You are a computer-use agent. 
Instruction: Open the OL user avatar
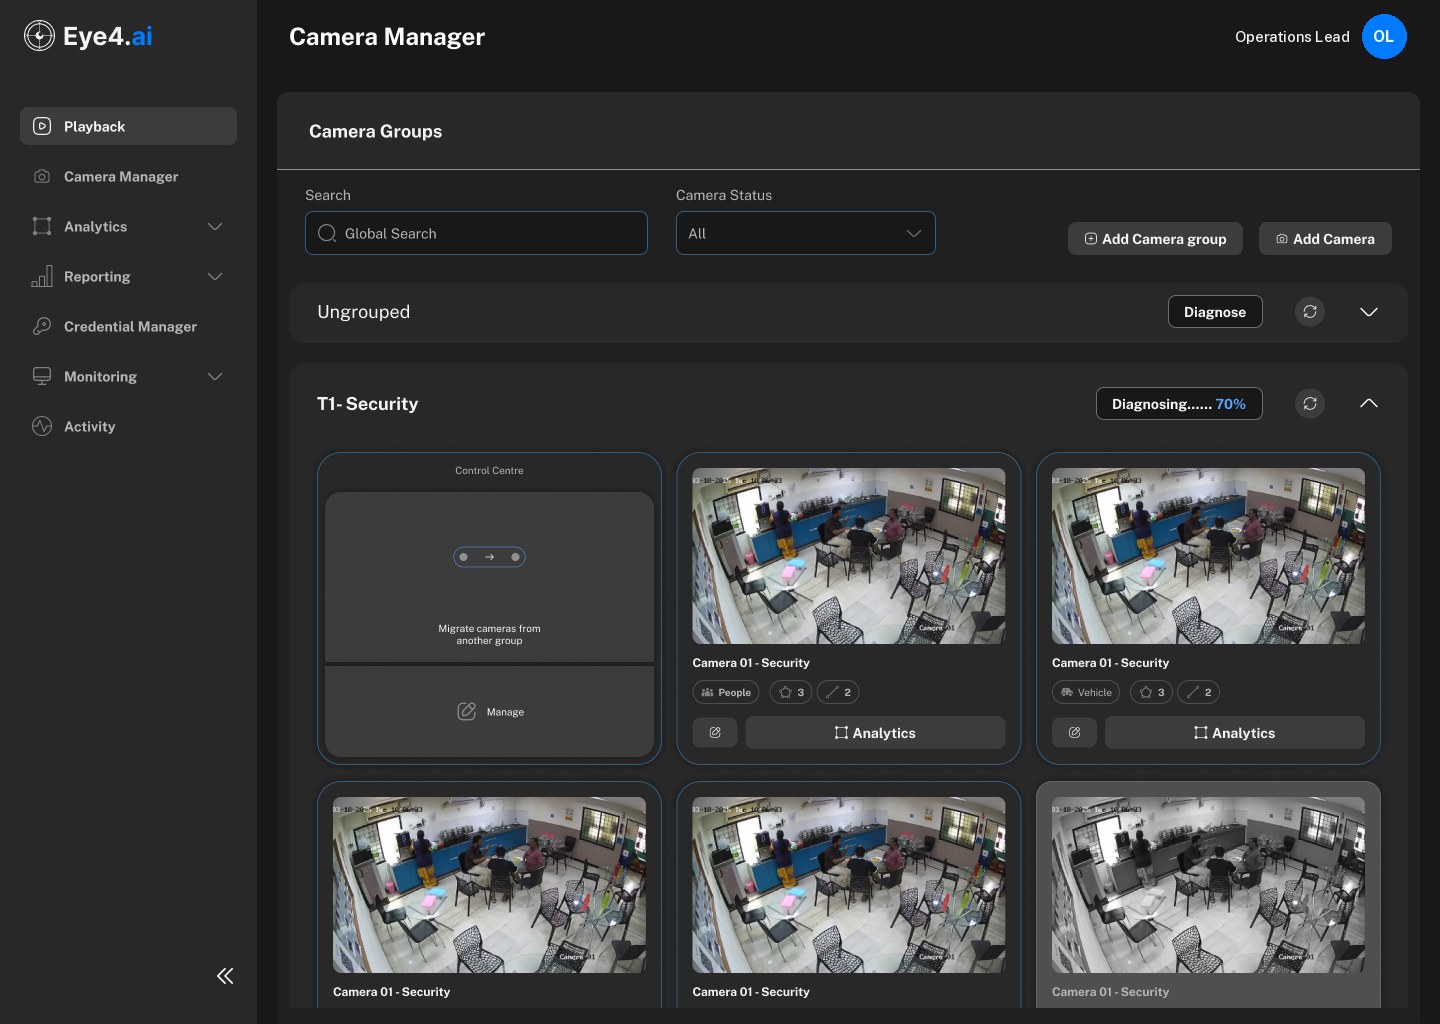pos(1384,37)
